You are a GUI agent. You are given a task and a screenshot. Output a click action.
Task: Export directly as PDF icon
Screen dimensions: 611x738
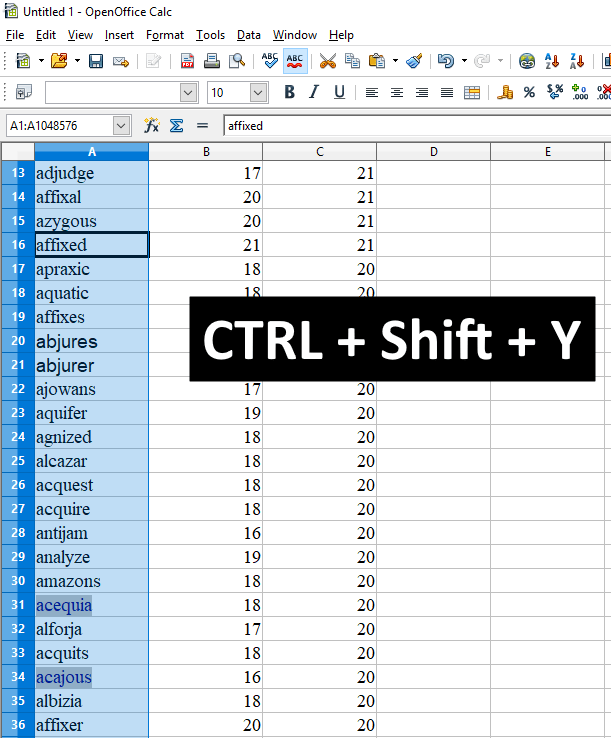point(187,61)
